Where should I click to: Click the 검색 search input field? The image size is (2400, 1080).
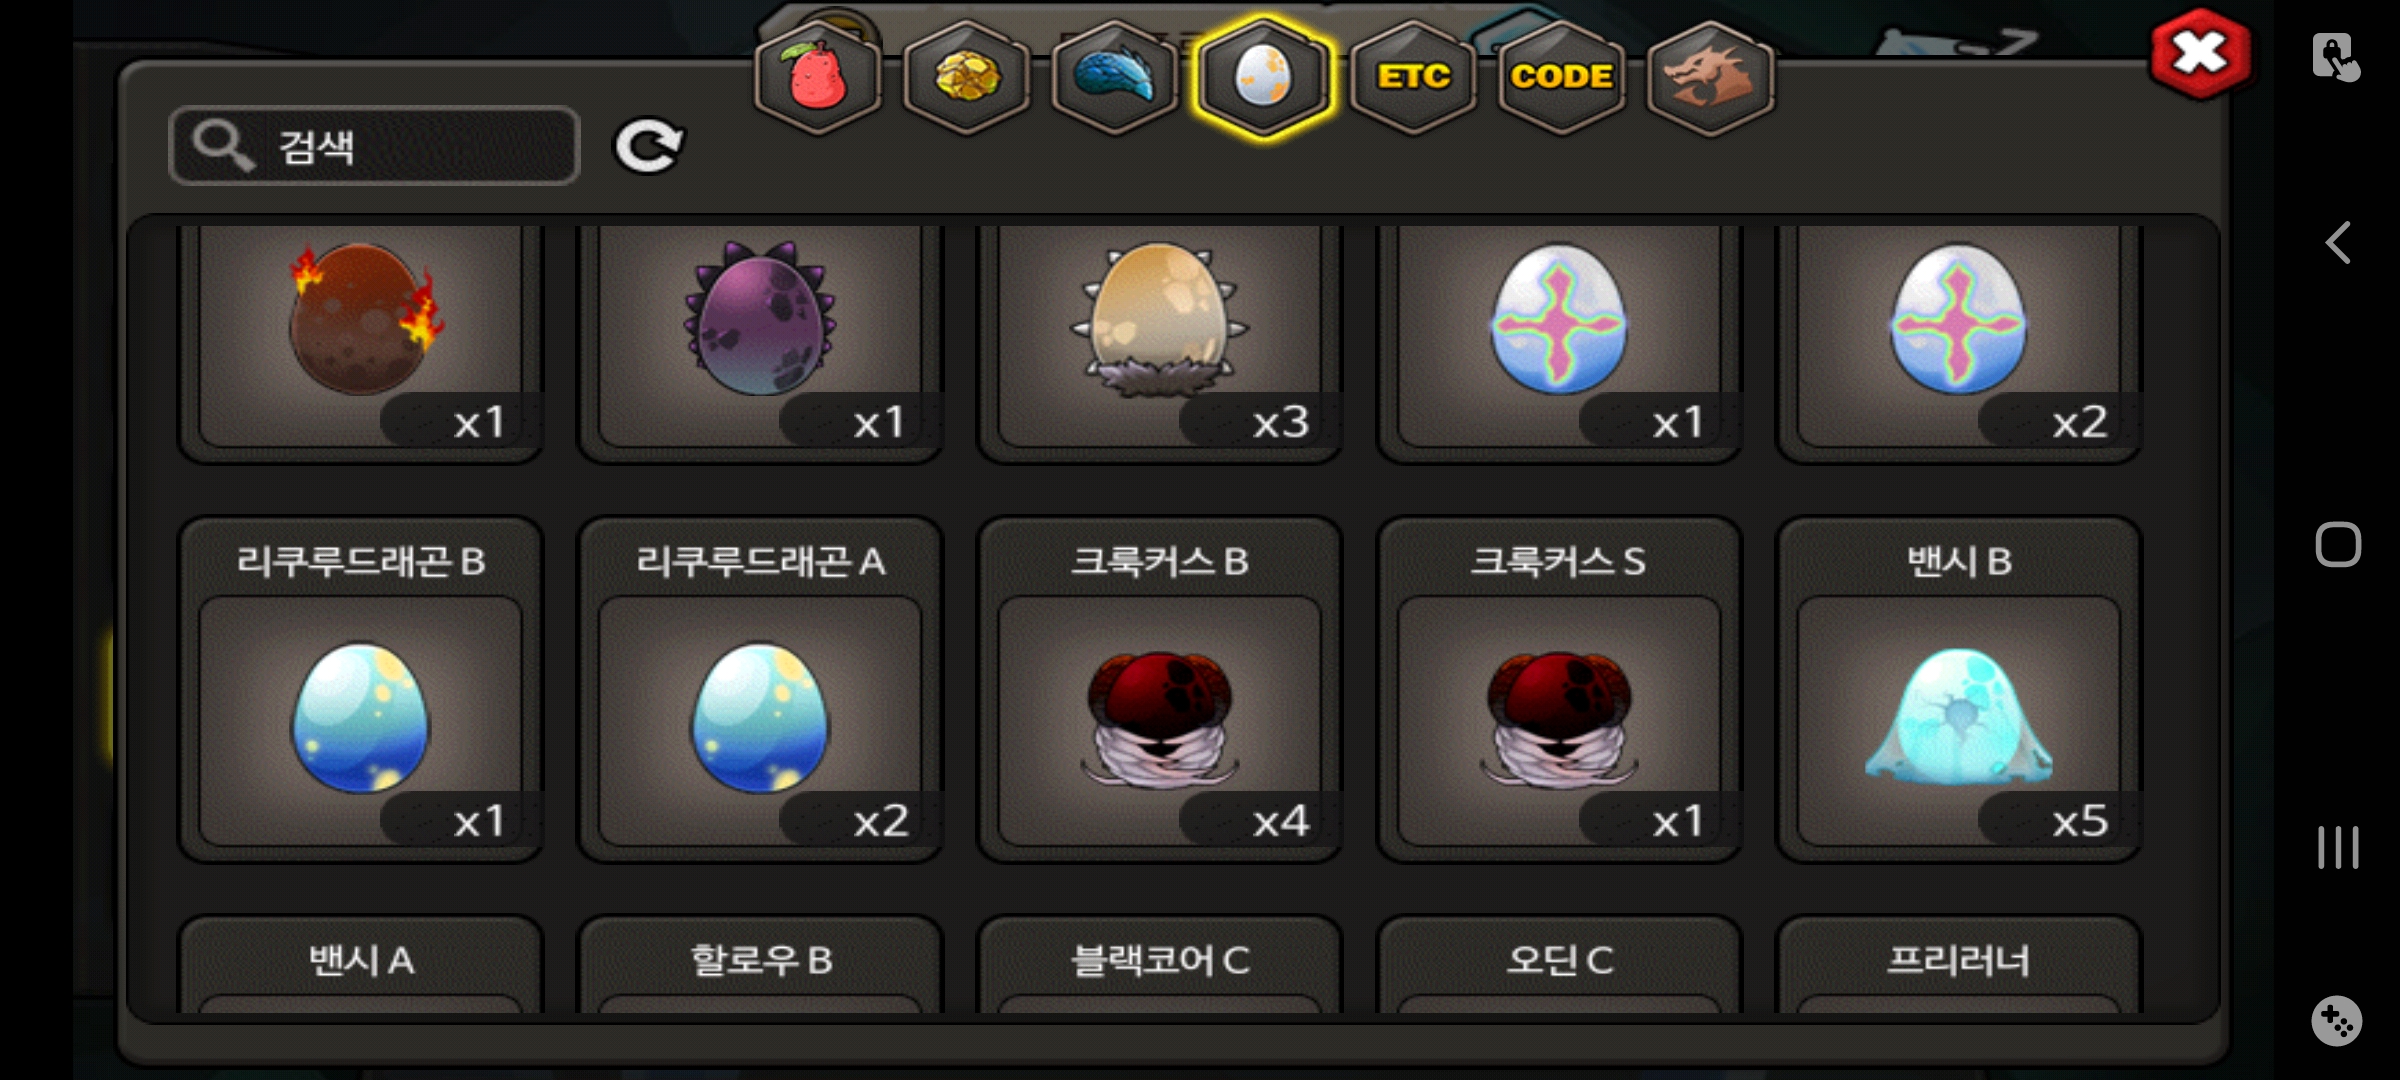[x=375, y=146]
